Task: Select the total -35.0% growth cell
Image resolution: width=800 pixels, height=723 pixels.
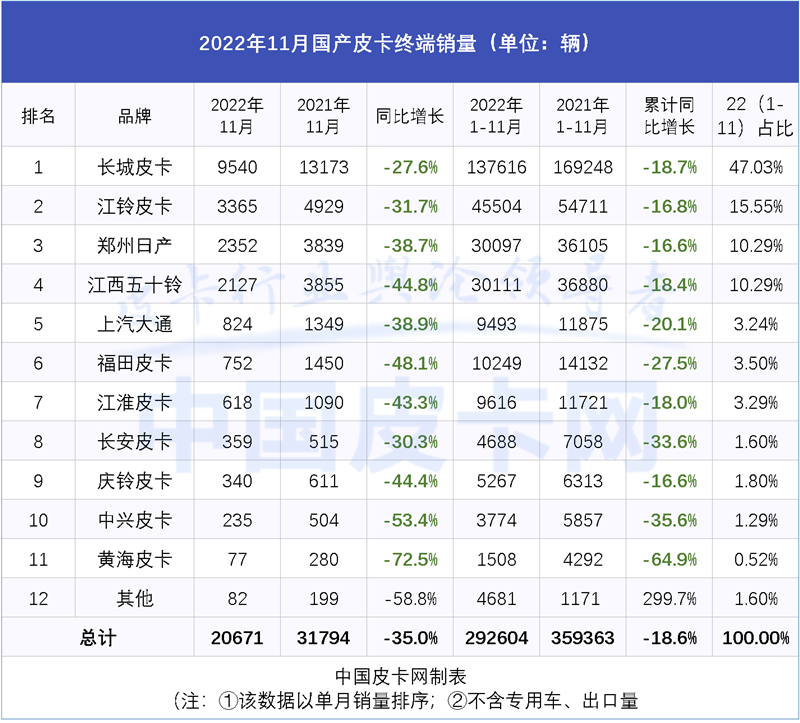Action: [410, 638]
